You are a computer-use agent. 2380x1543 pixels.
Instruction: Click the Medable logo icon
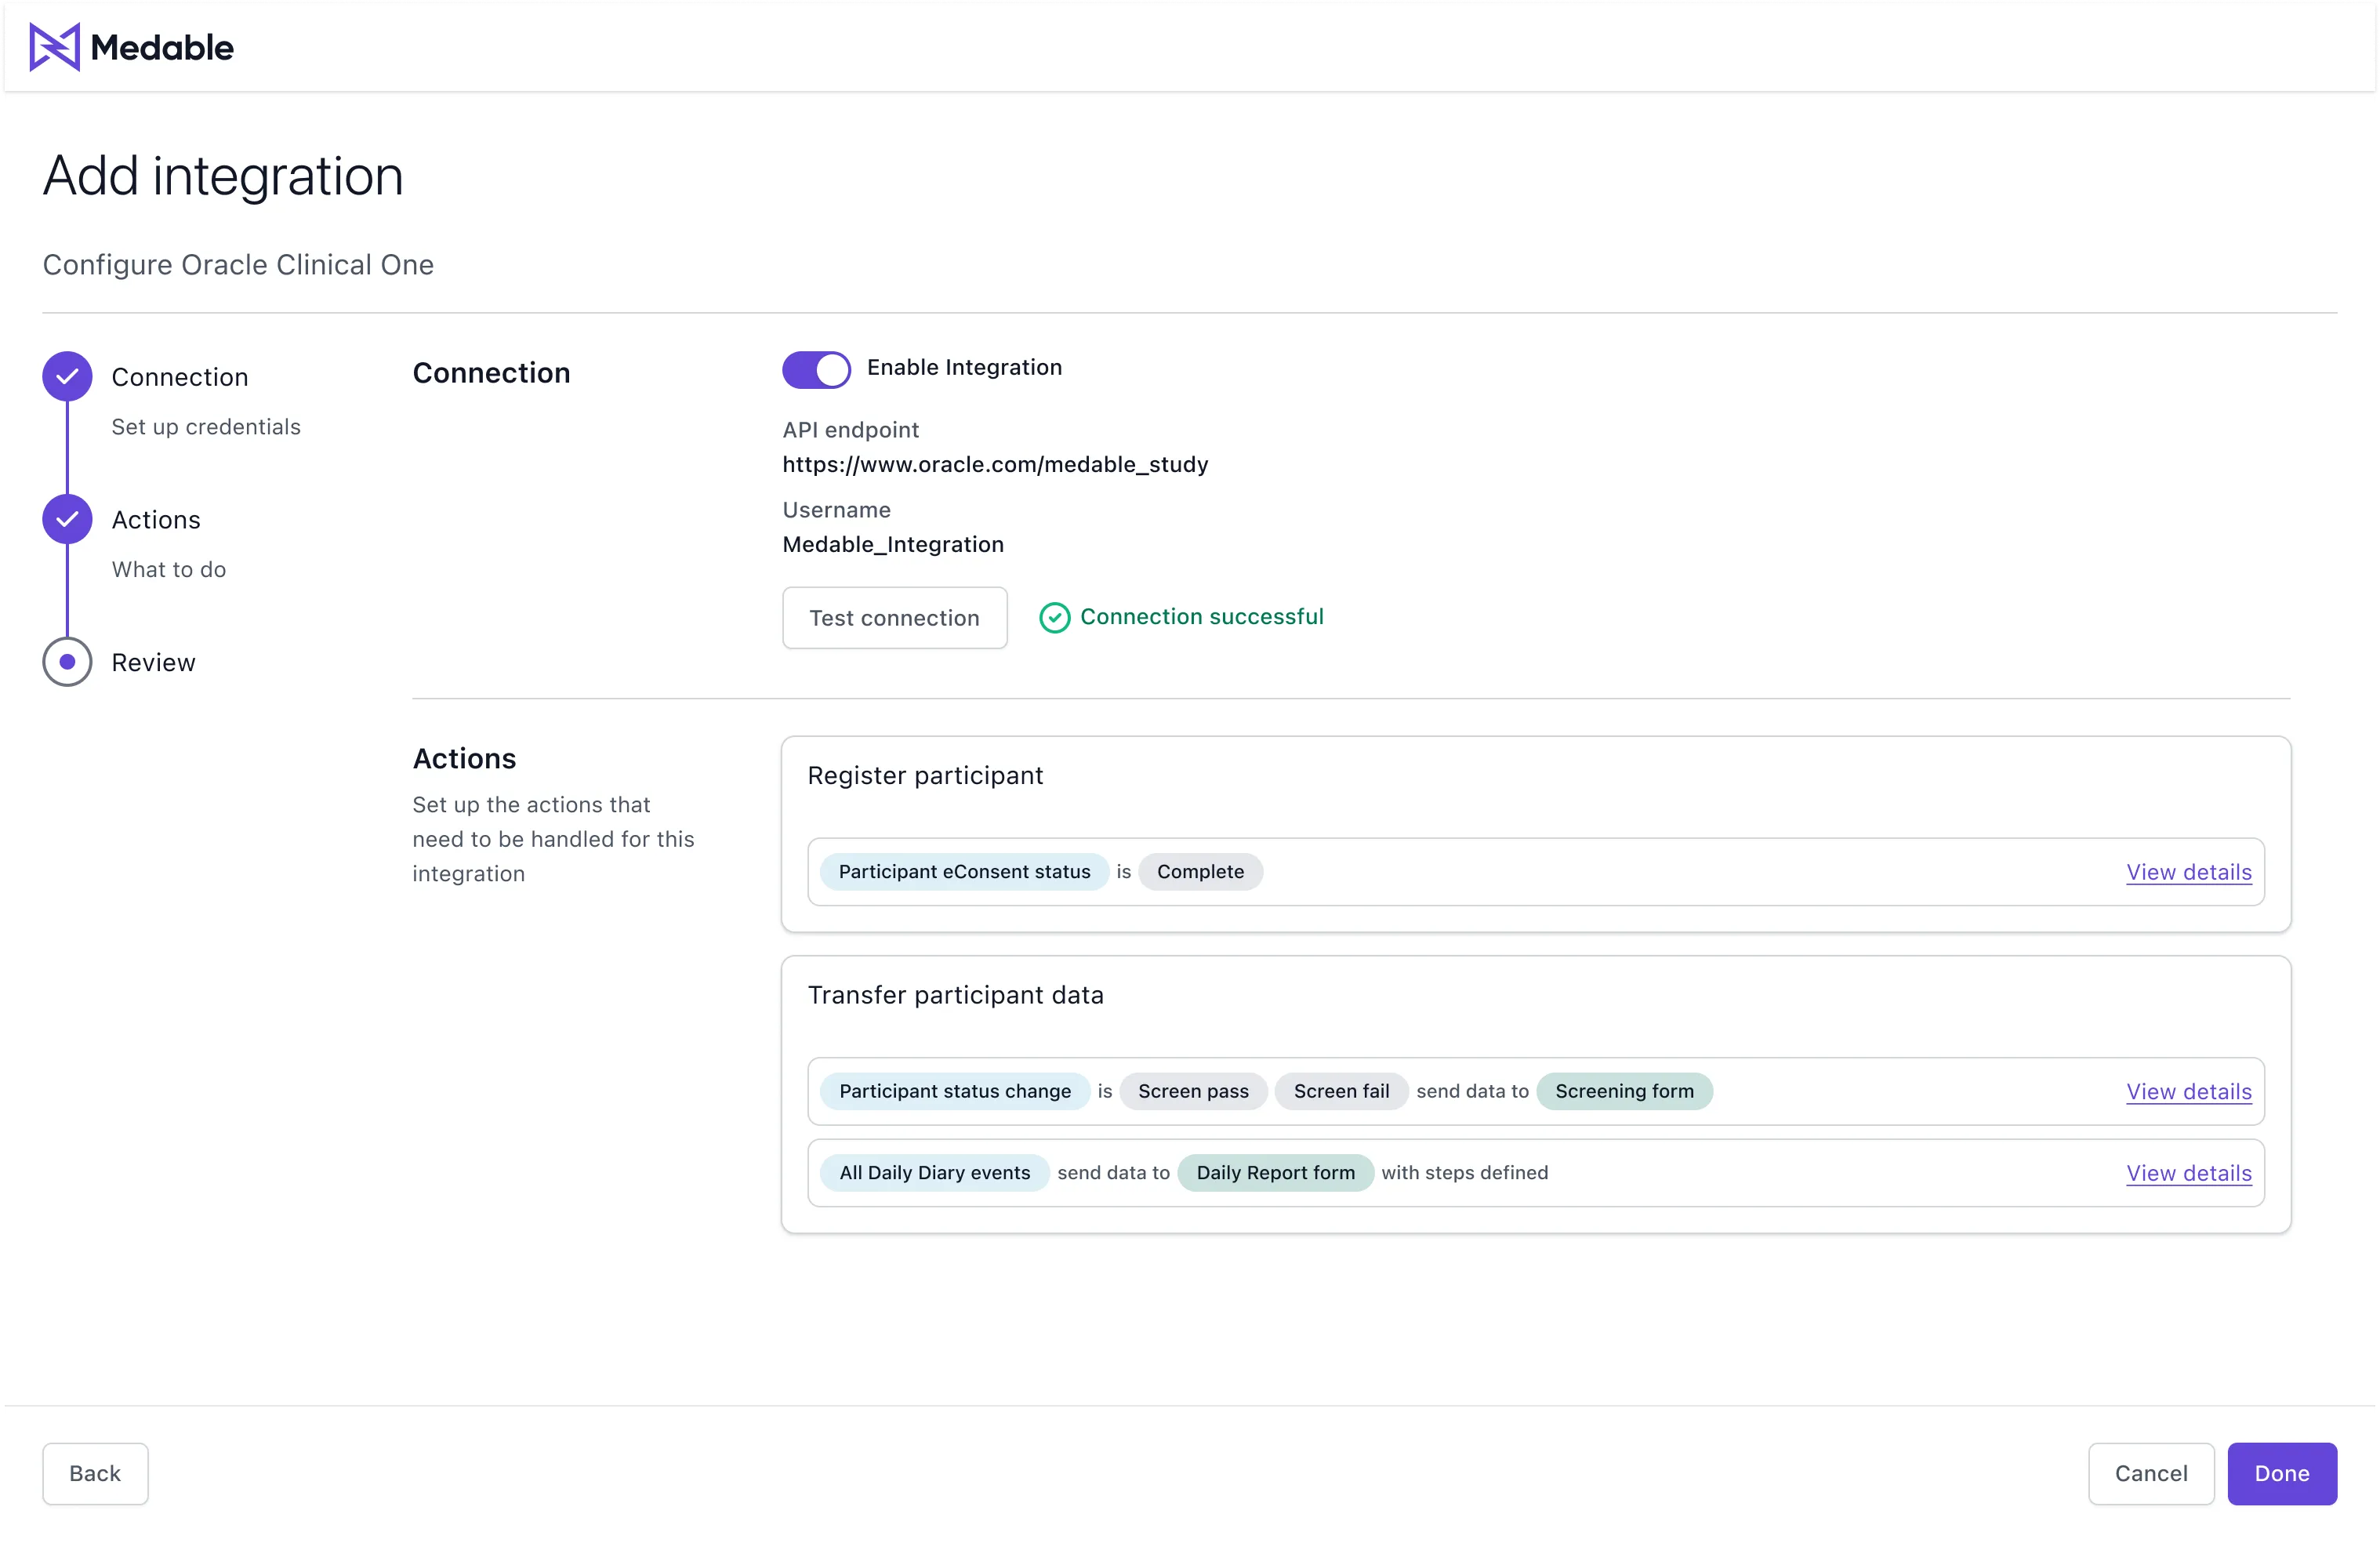(54, 47)
